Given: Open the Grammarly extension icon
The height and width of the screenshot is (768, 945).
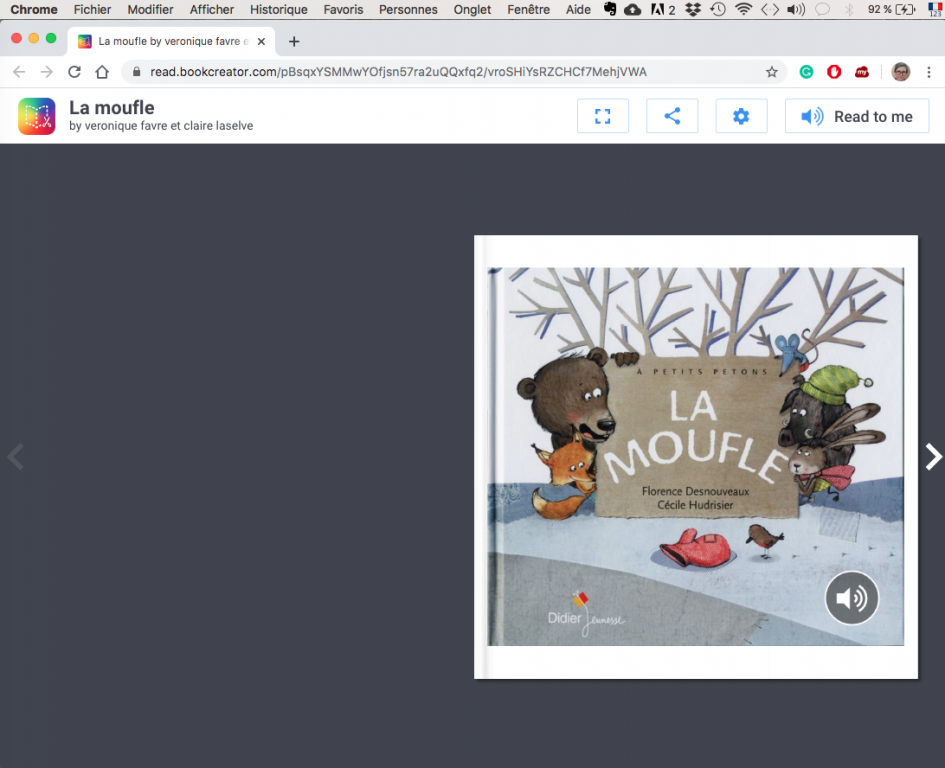Looking at the screenshot, I should tap(806, 72).
